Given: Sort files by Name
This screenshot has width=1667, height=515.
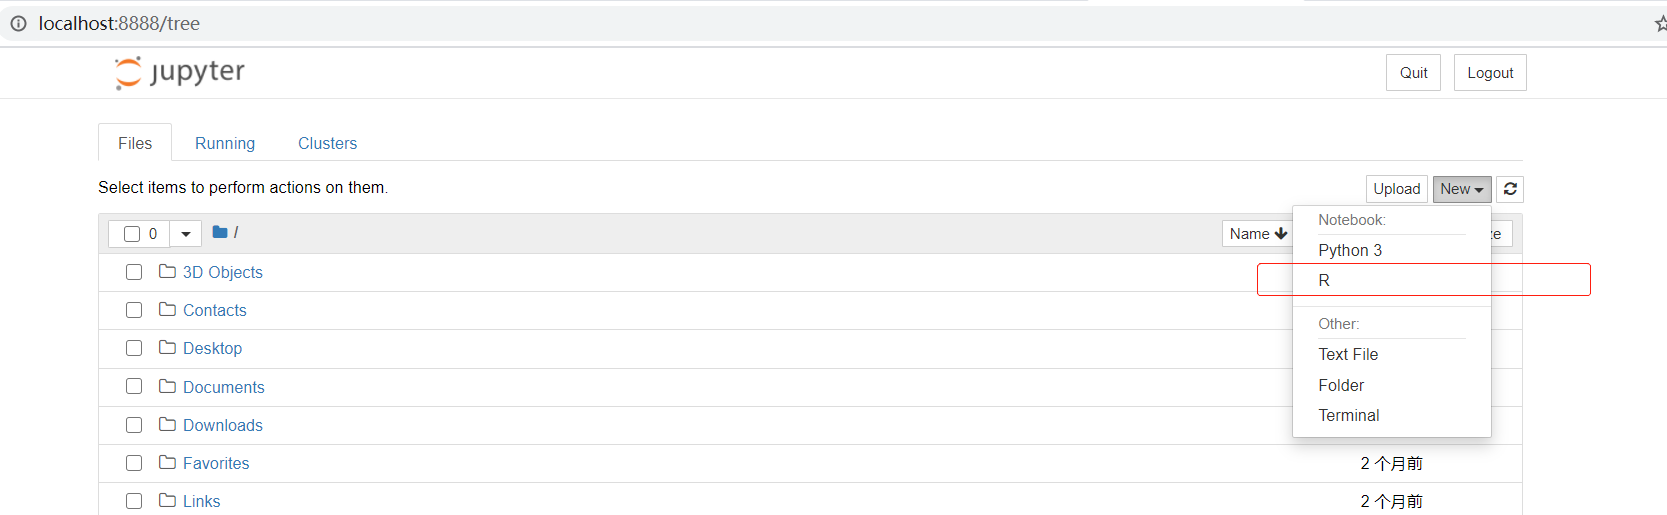Looking at the screenshot, I should tap(1257, 234).
